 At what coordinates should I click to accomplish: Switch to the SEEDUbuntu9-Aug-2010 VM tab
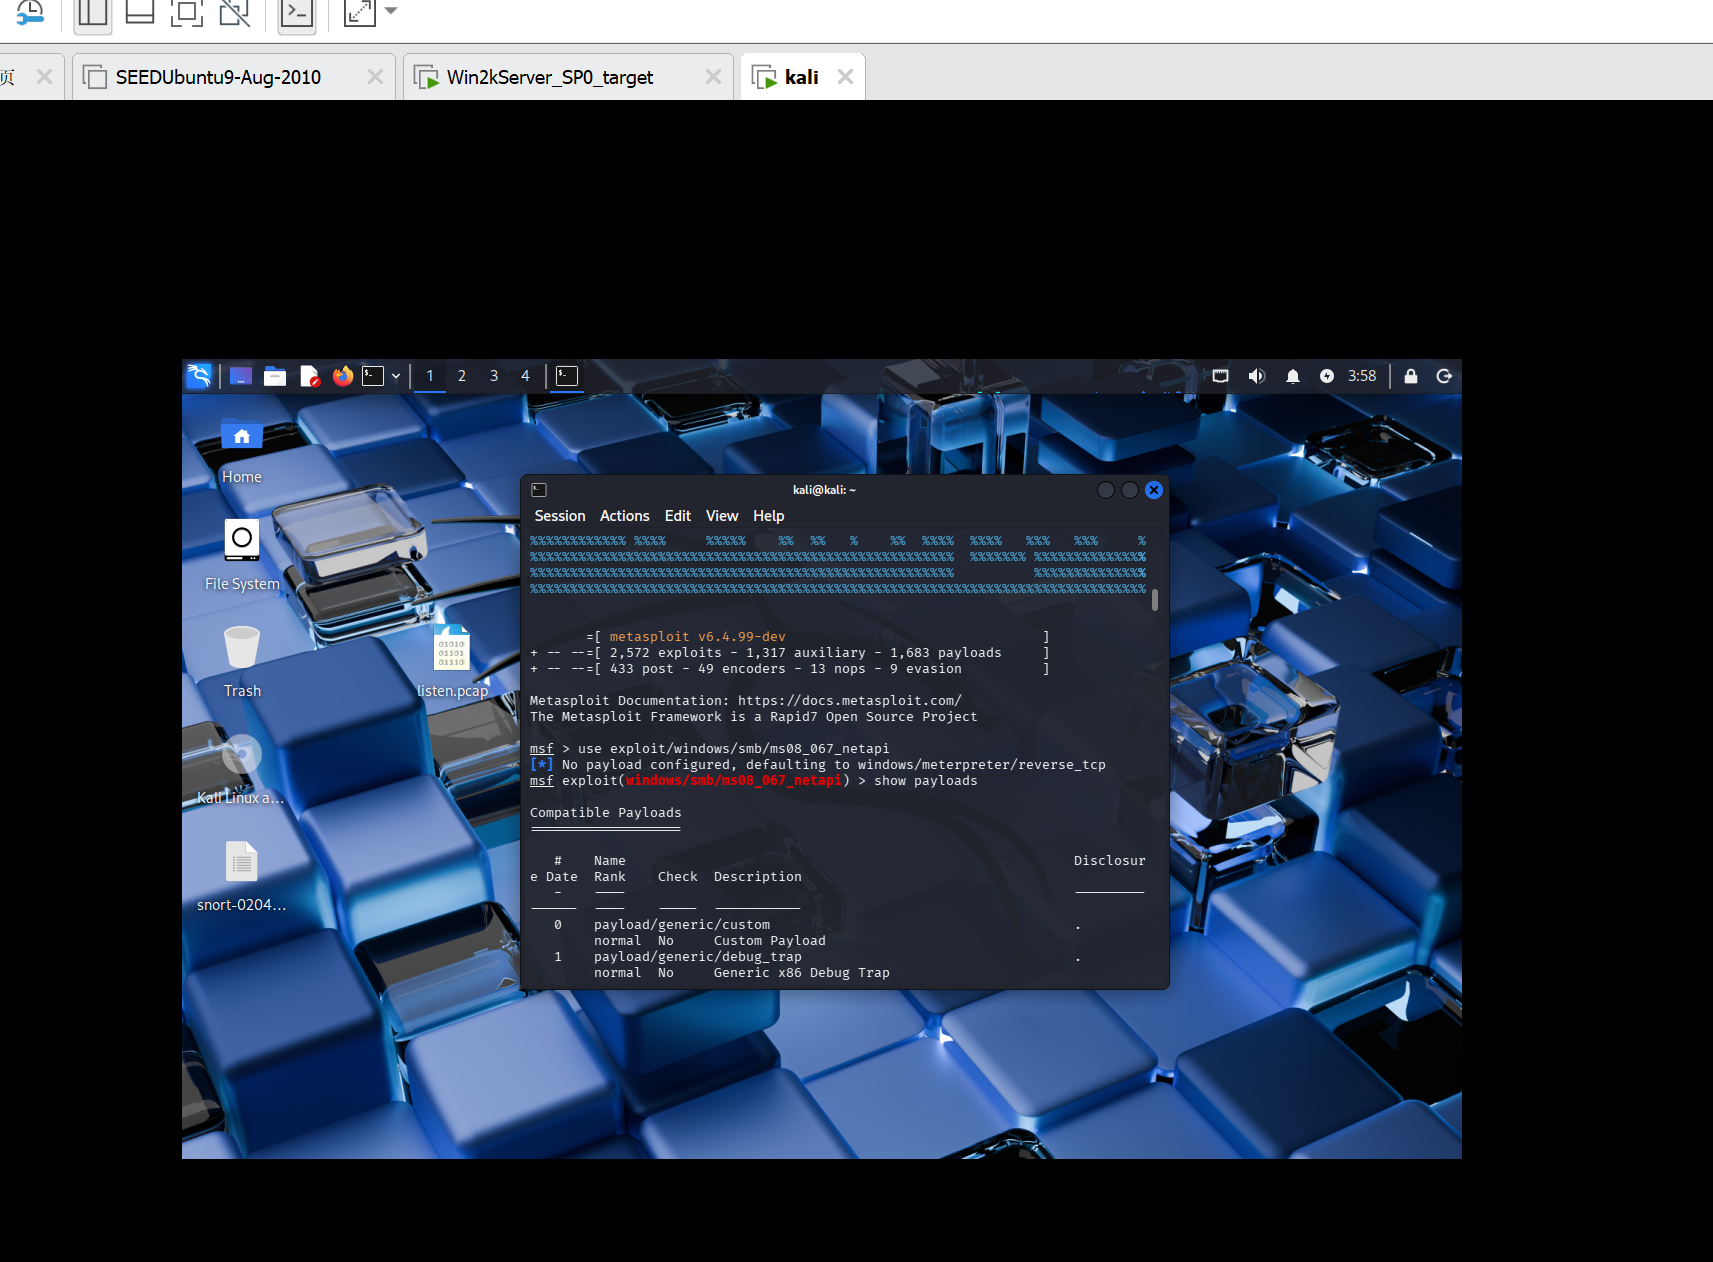coord(219,77)
